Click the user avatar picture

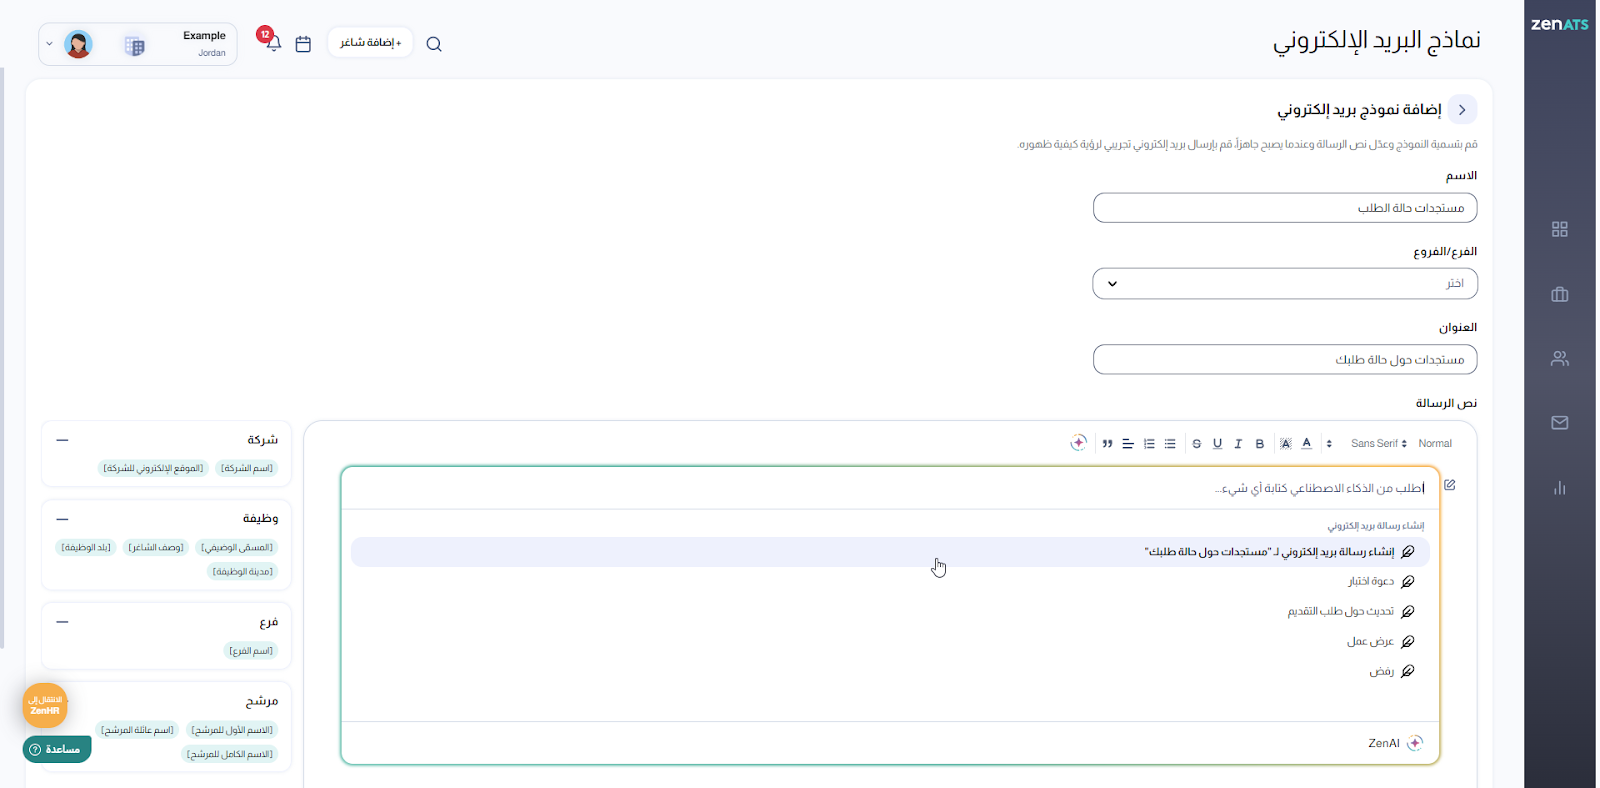tap(78, 45)
